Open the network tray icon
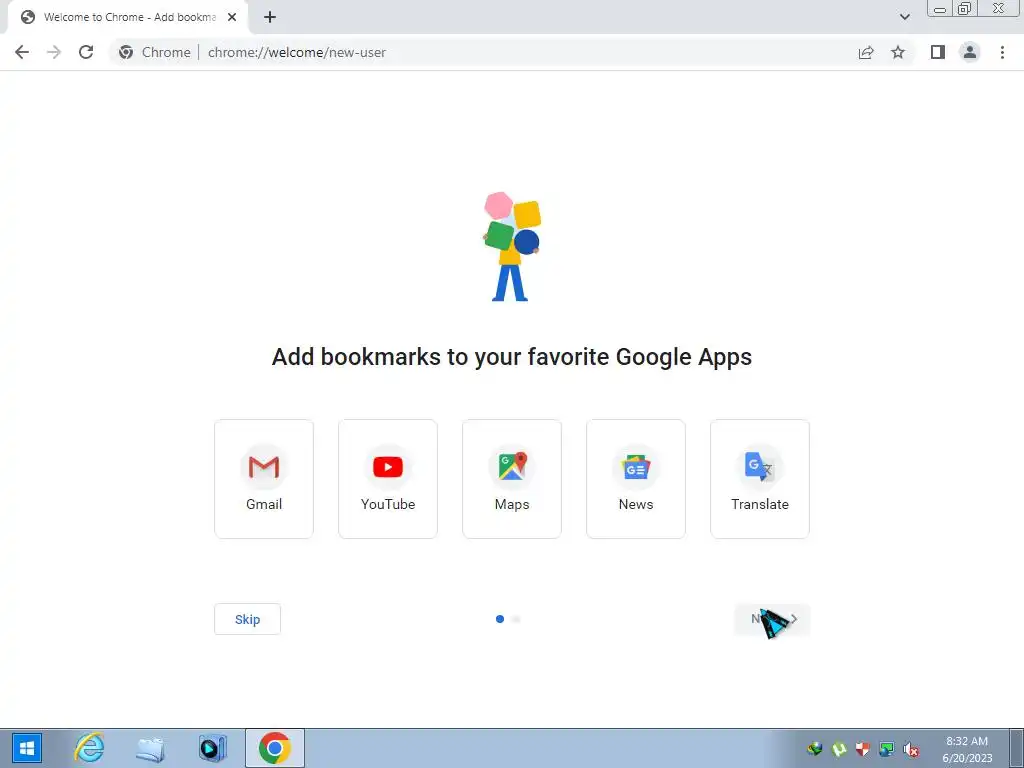 click(x=887, y=750)
